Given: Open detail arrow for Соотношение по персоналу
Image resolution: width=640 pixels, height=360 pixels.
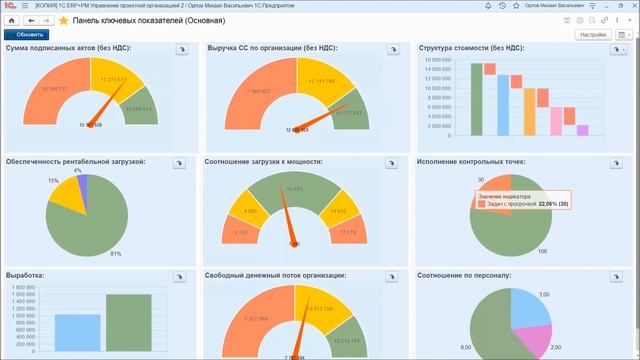Looking at the screenshot, I should point(616,277).
